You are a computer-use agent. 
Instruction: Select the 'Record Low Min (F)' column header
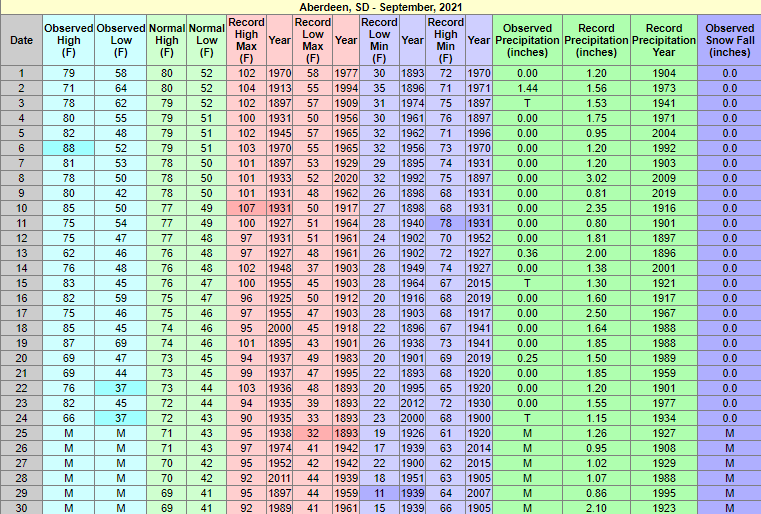[x=380, y=40]
